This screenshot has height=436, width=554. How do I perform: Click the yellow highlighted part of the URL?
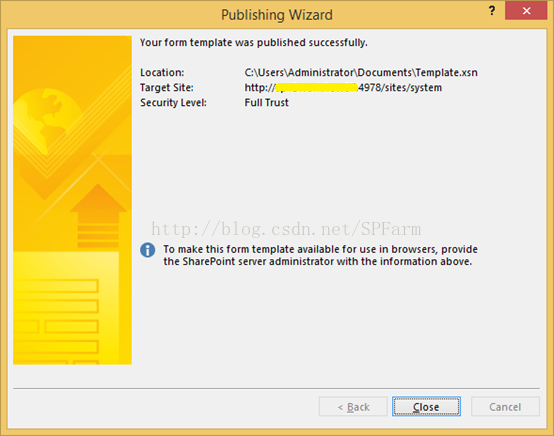316,87
